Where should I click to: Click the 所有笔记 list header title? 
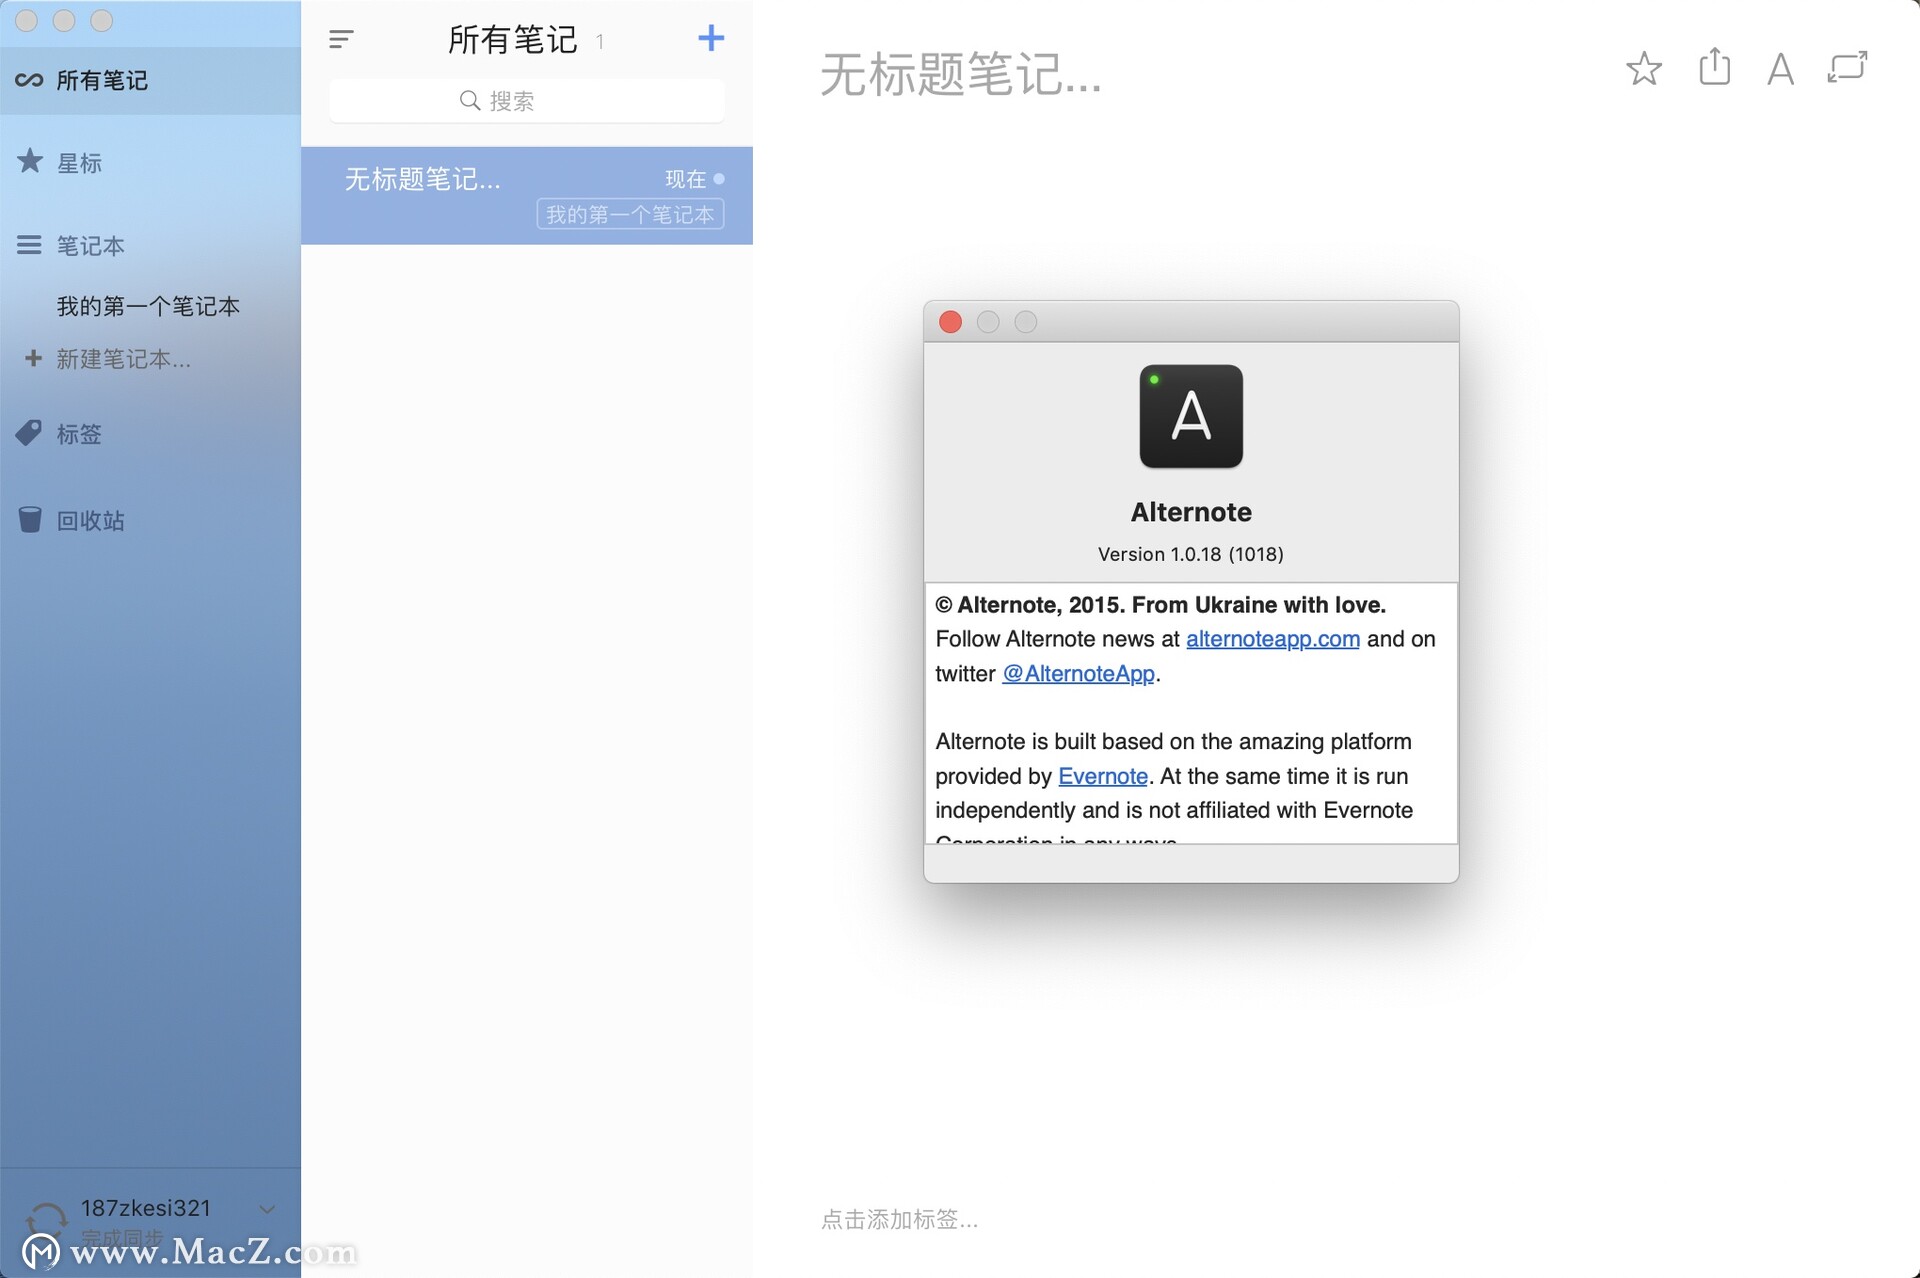pyautogui.click(x=512, y=40)
